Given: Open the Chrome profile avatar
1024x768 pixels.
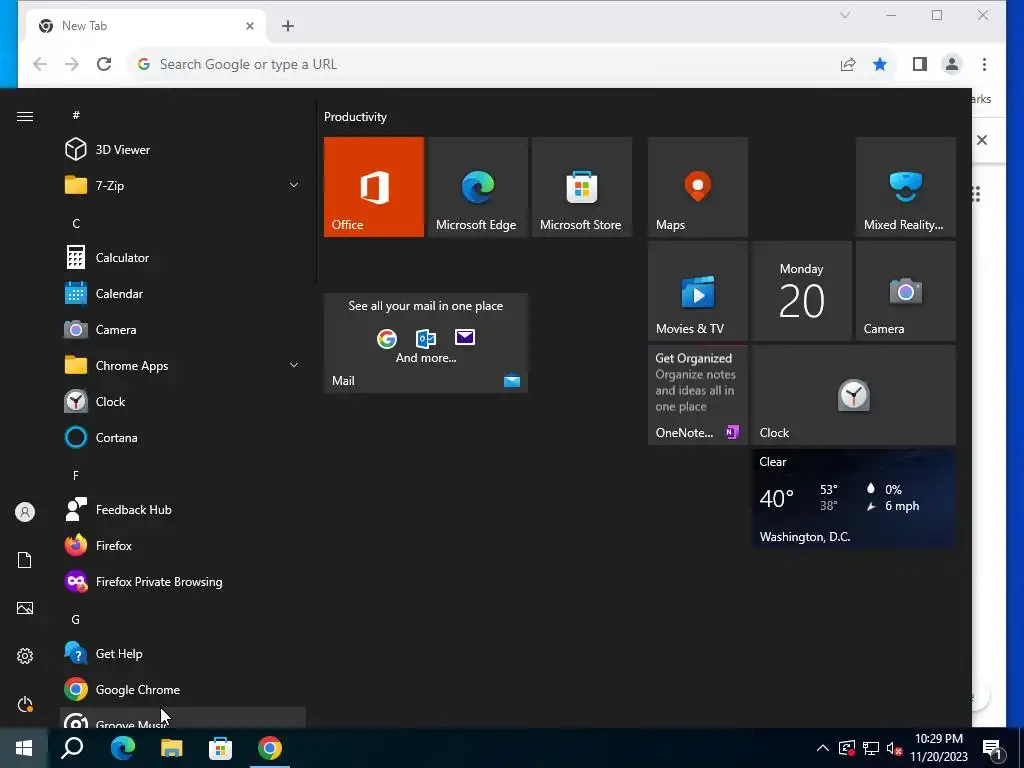Looking at the screenshot, I should pos(952,64).
